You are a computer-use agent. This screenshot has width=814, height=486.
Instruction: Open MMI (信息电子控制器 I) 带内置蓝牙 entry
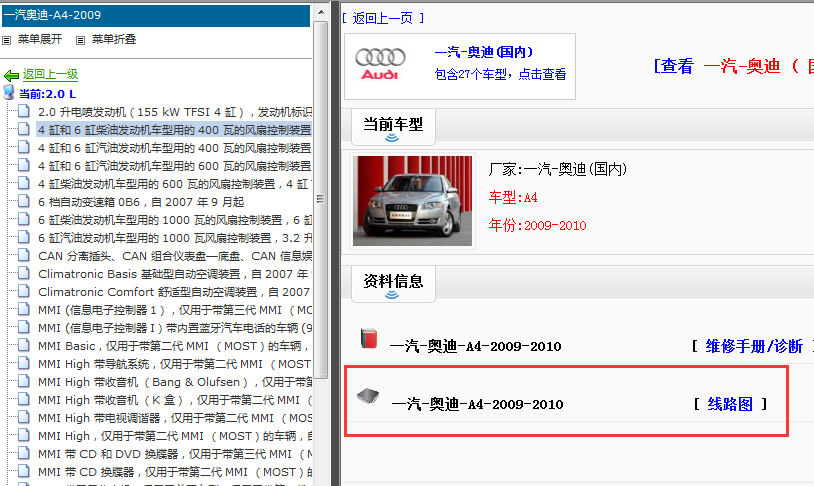click(x=174, y=328)
